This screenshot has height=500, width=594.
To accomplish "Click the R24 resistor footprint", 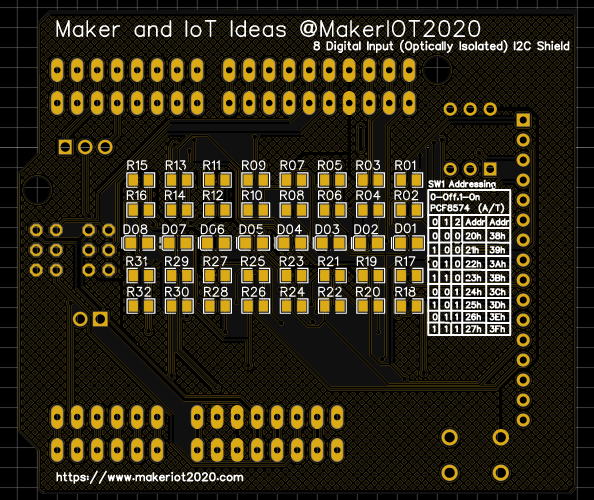I will coord(294,306).
